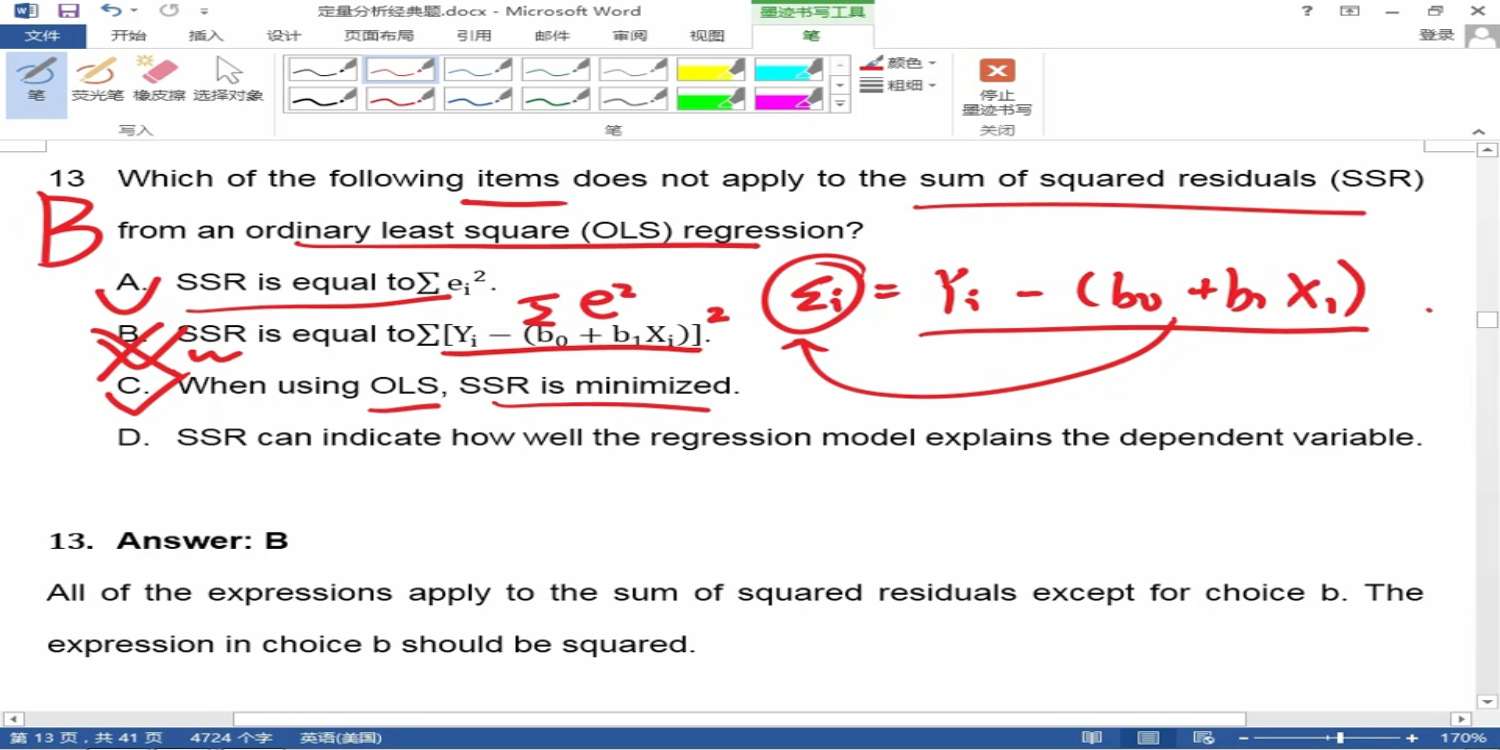Switch to the 引用 ribbon tab

[474, 36]
